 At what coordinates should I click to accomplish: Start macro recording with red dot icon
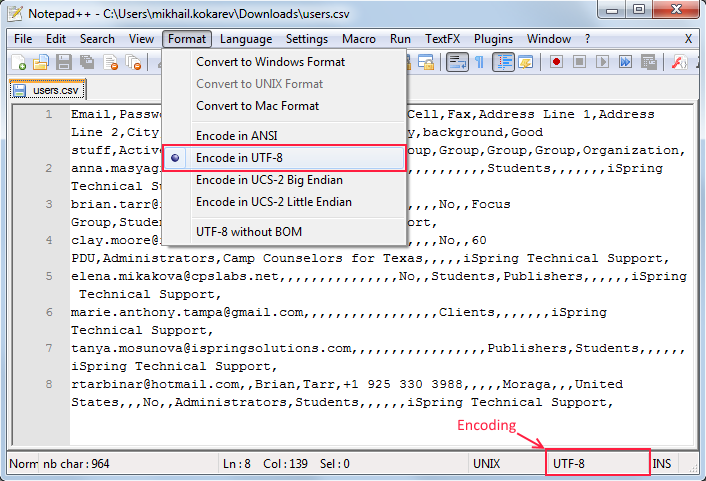[x=557, y=62]
